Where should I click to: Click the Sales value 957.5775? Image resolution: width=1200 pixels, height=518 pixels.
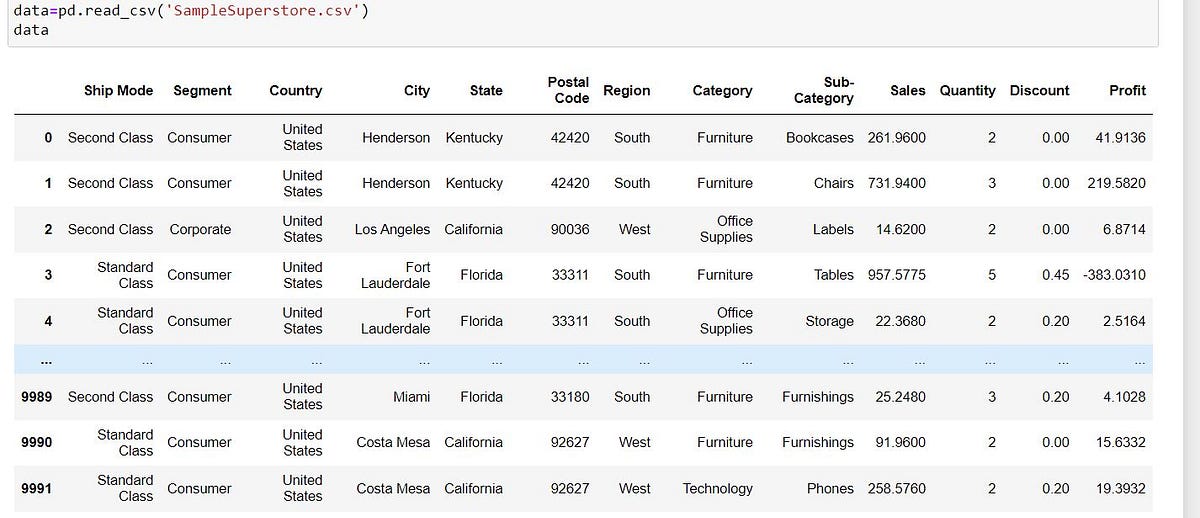click(x=898, y=275)
